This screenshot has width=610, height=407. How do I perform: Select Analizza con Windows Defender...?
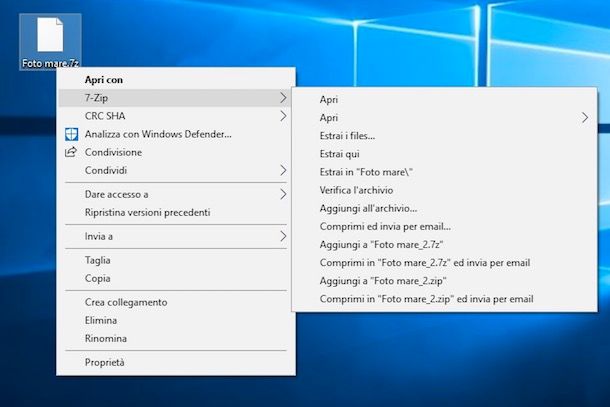(176, 134)
